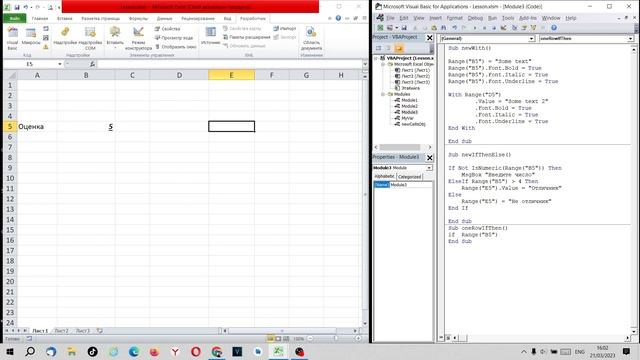Open the (General) object dropdown
This screenshot has width=640, height=360.
pyautogui.click(x=531, y=38)
